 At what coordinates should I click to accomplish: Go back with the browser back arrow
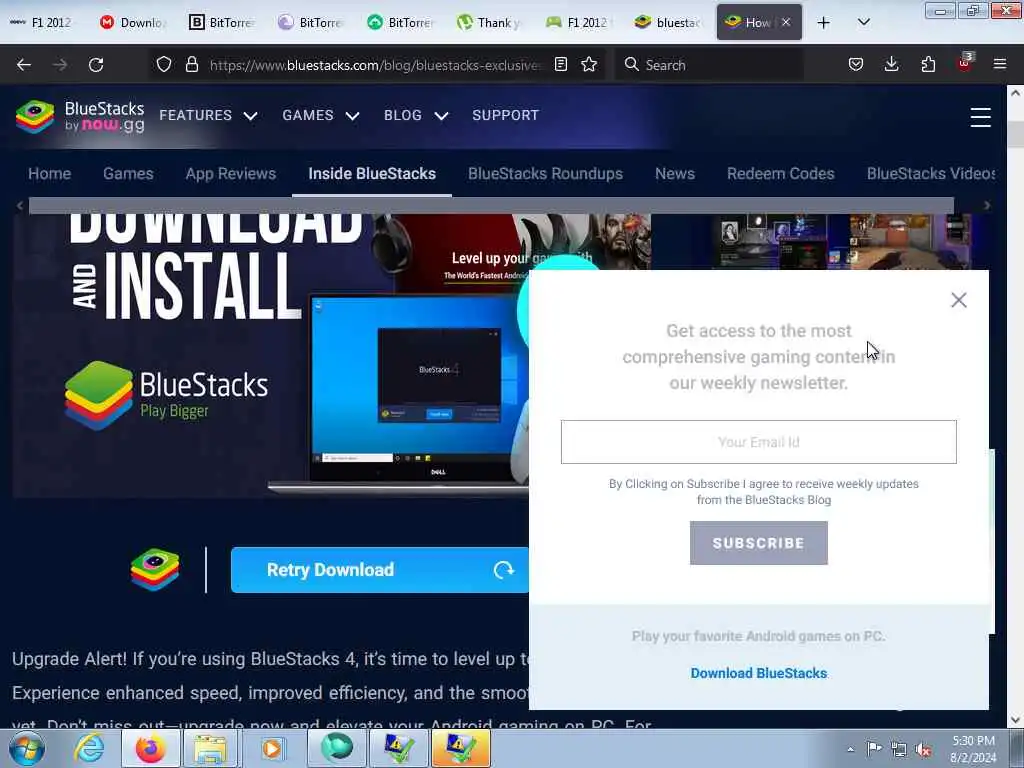click(x=24, y=65)
